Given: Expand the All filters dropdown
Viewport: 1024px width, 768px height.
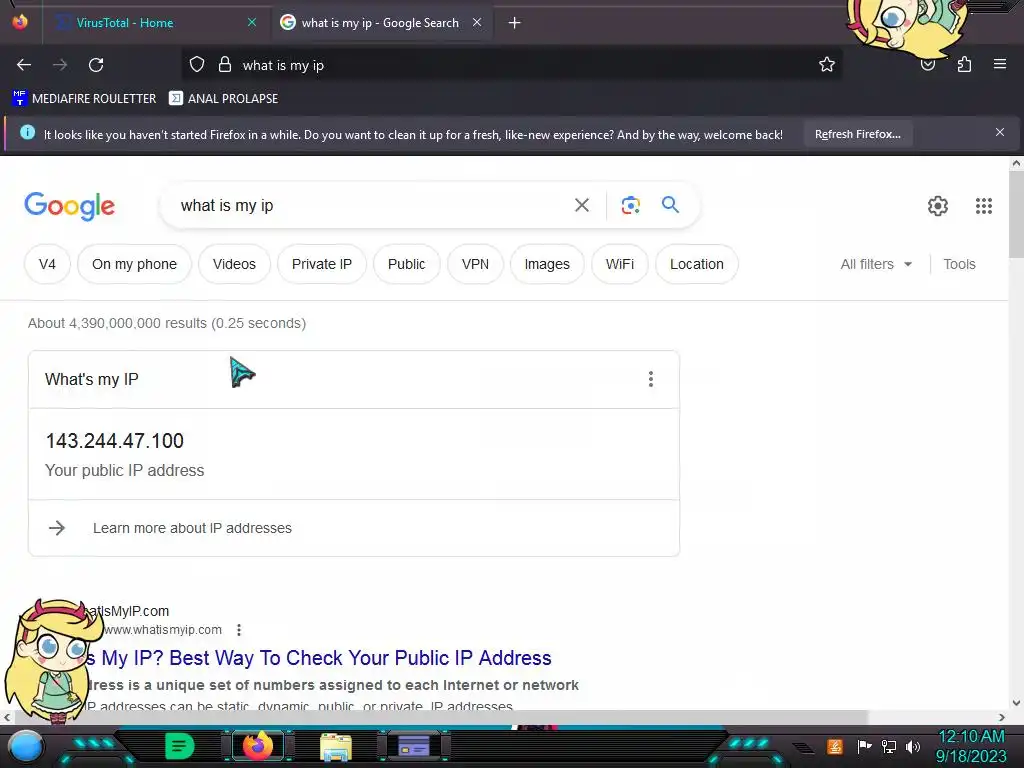Looking at the screenshot, I should [x=876, y=264].
